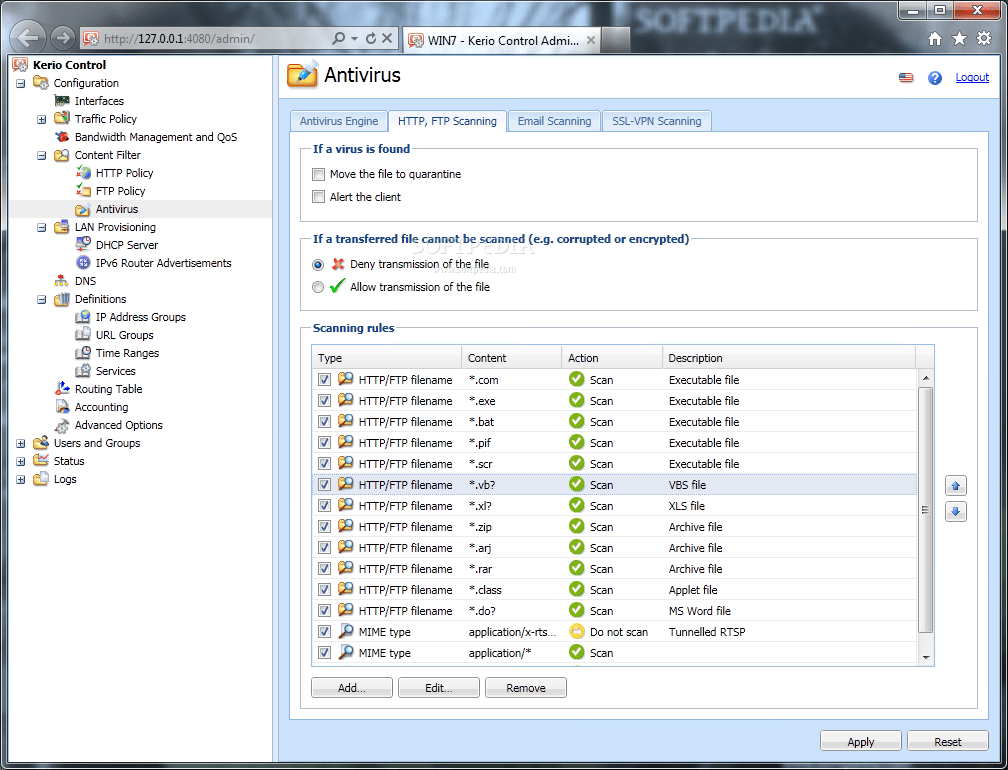Uncheck the *.zip scanning rule
1008x770 pixels.
click(x=325, y=526)
